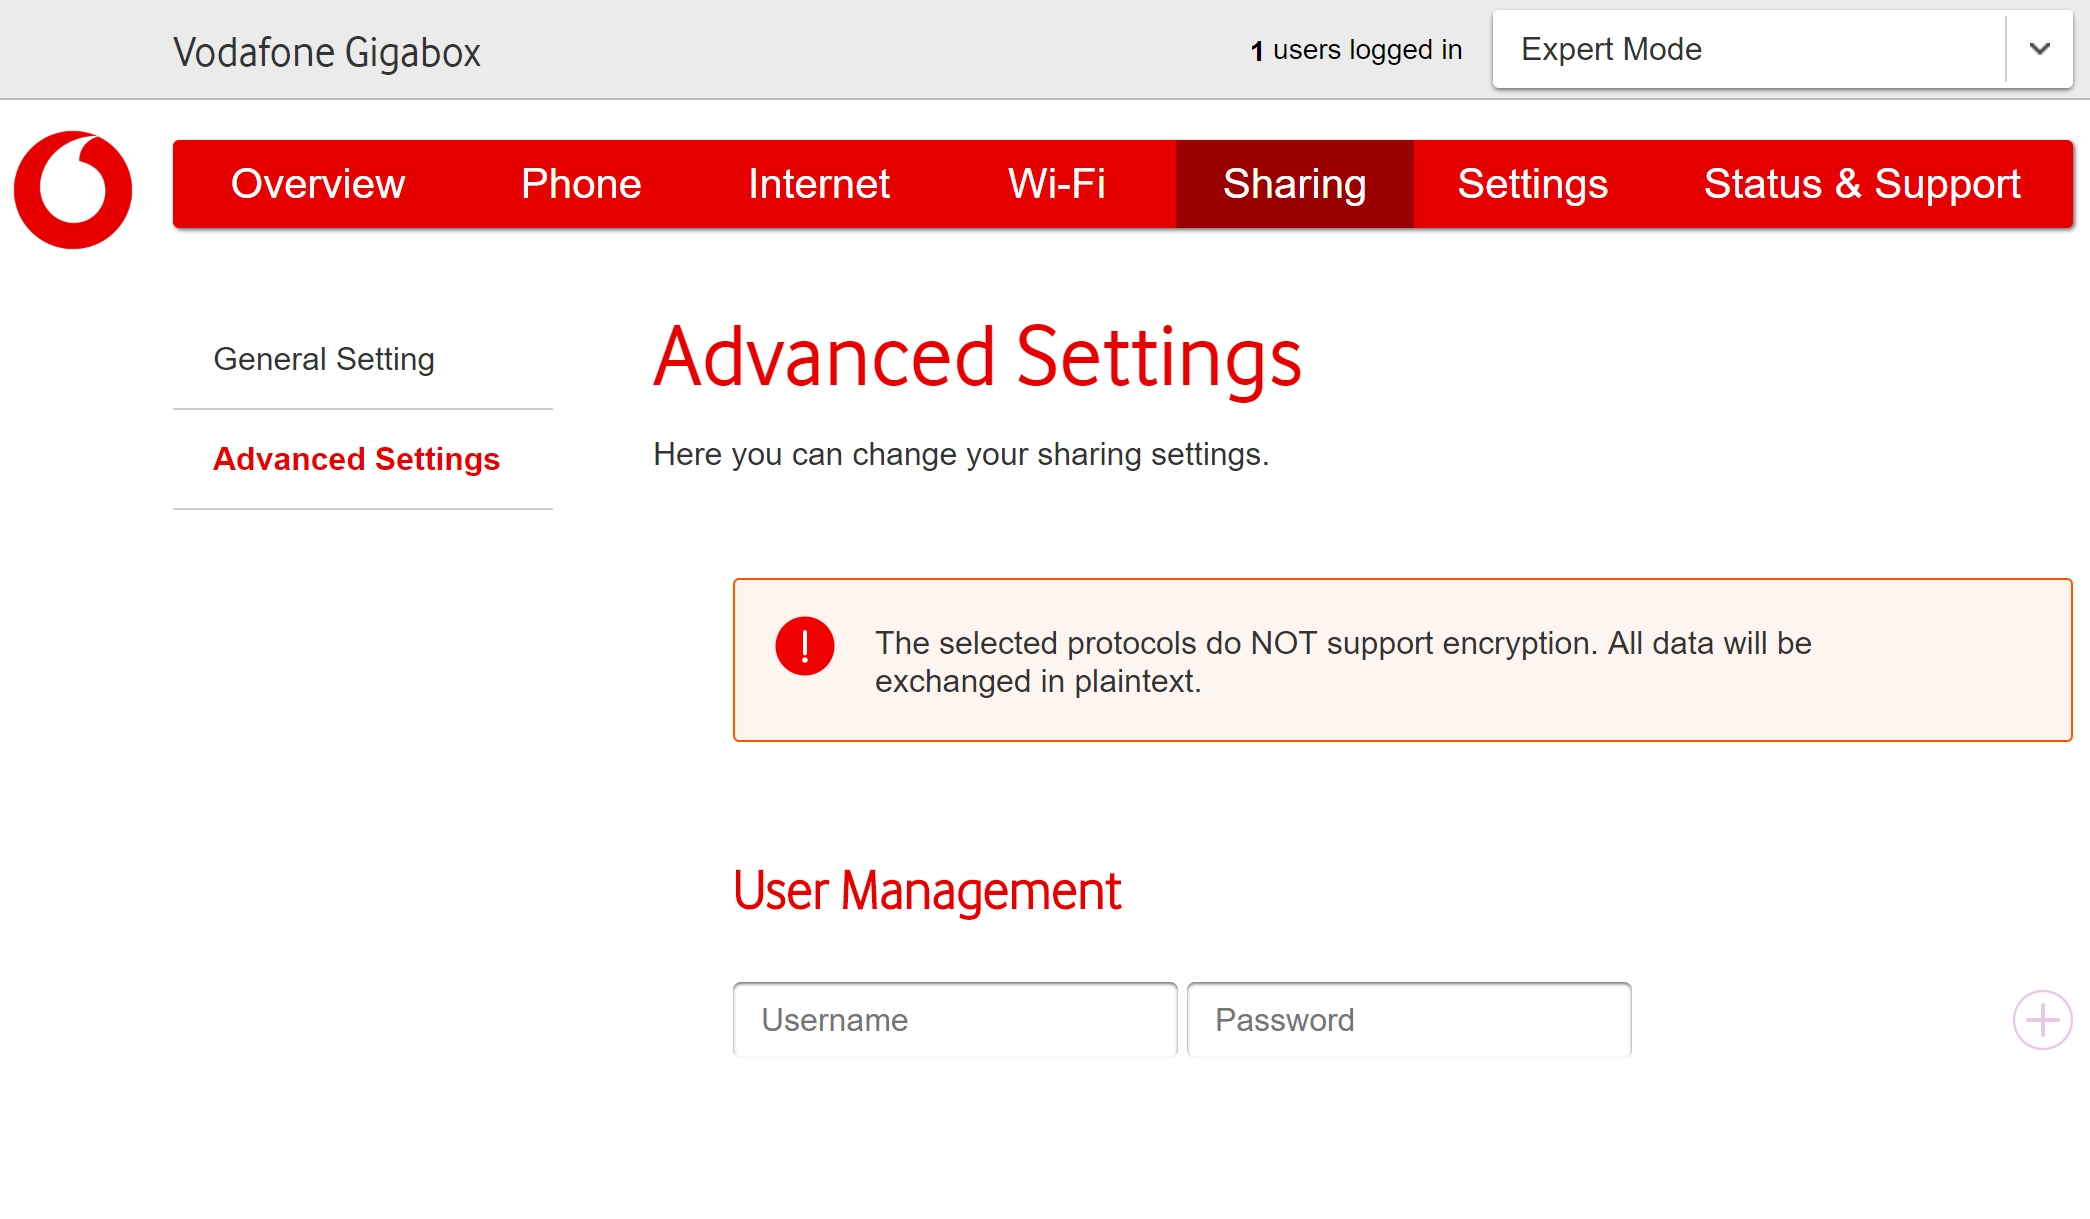The width and height of the screenshot is (2090, 1219).
Task: Click the Vodafone Gigabox title
Action: click(x=327, y=51)
